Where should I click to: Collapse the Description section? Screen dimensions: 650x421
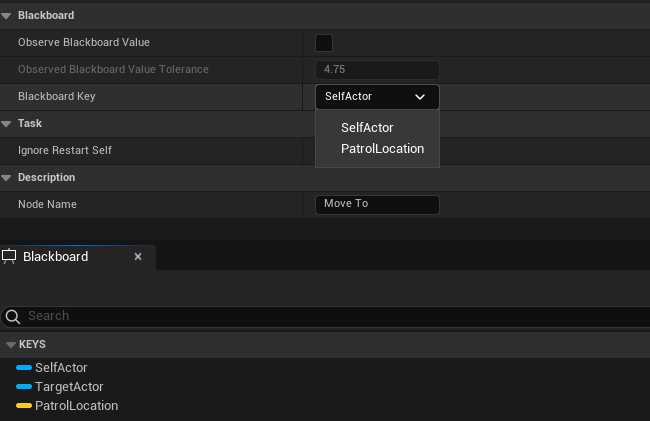pos(6,178)
